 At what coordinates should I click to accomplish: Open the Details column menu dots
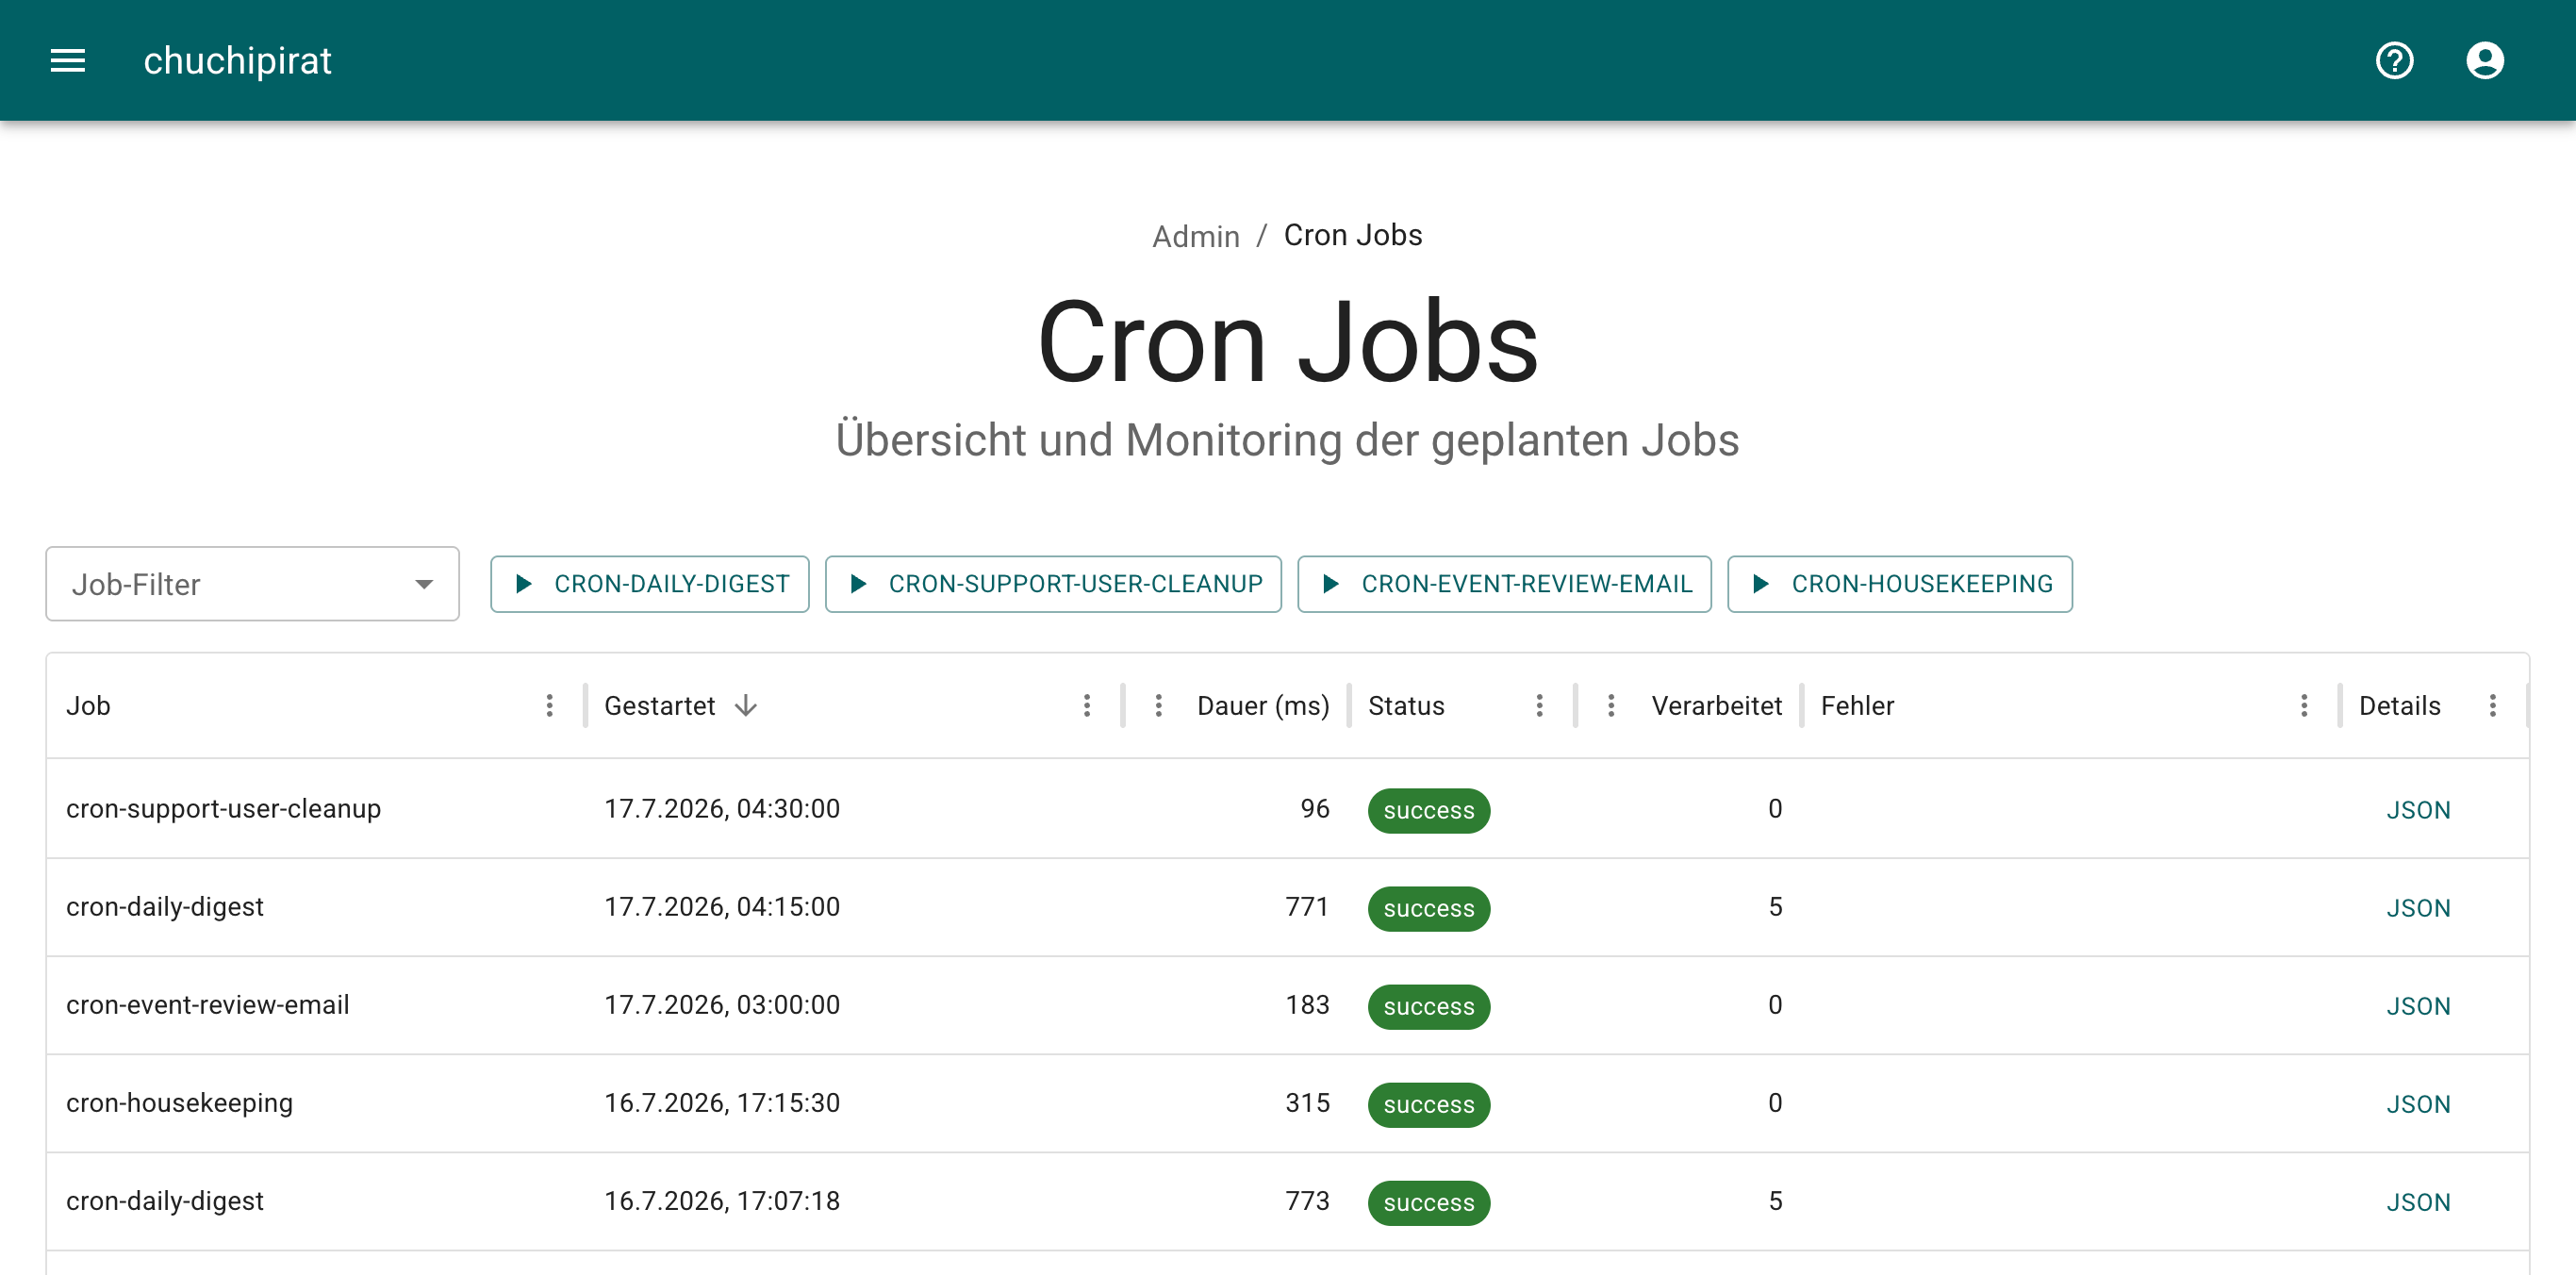[x=2493, y=706]
